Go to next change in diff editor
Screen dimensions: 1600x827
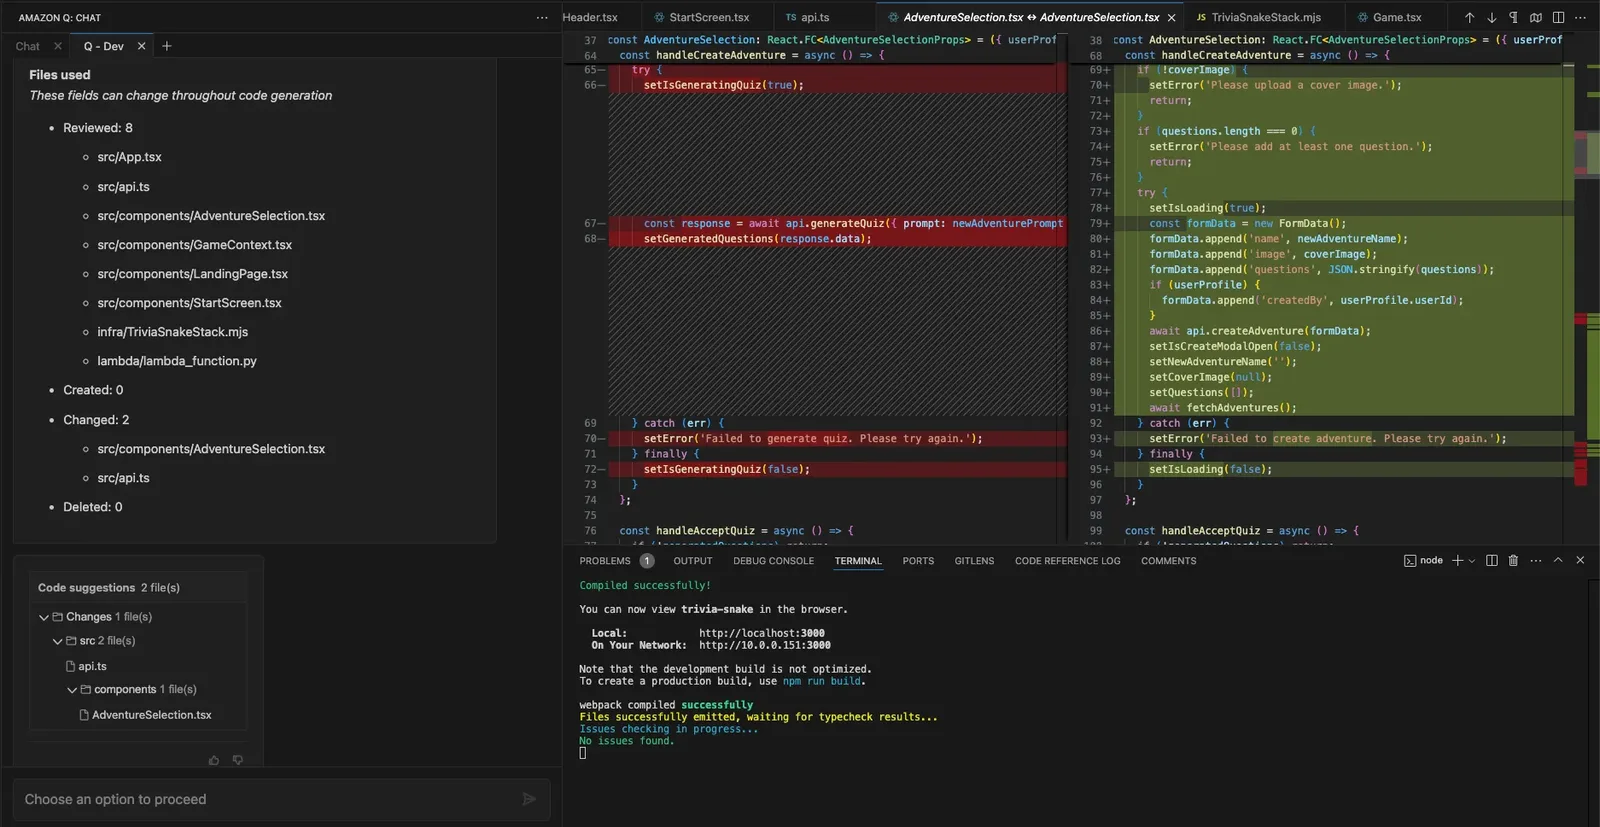(1491, 17)
